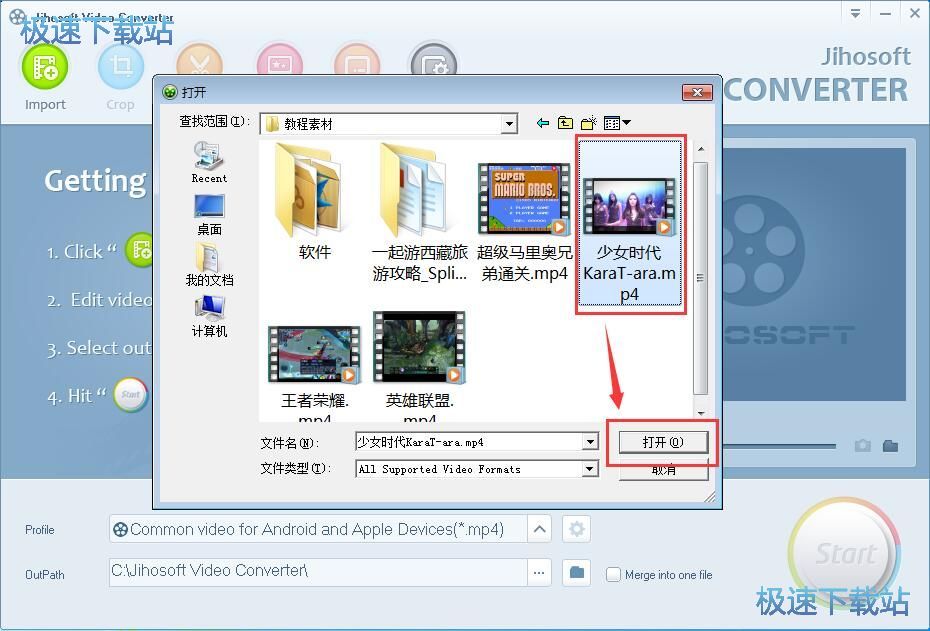Click the 文件名 filename input field
Image resolution: width=930 pixels, height=631 pixels.
click(468, 442)
